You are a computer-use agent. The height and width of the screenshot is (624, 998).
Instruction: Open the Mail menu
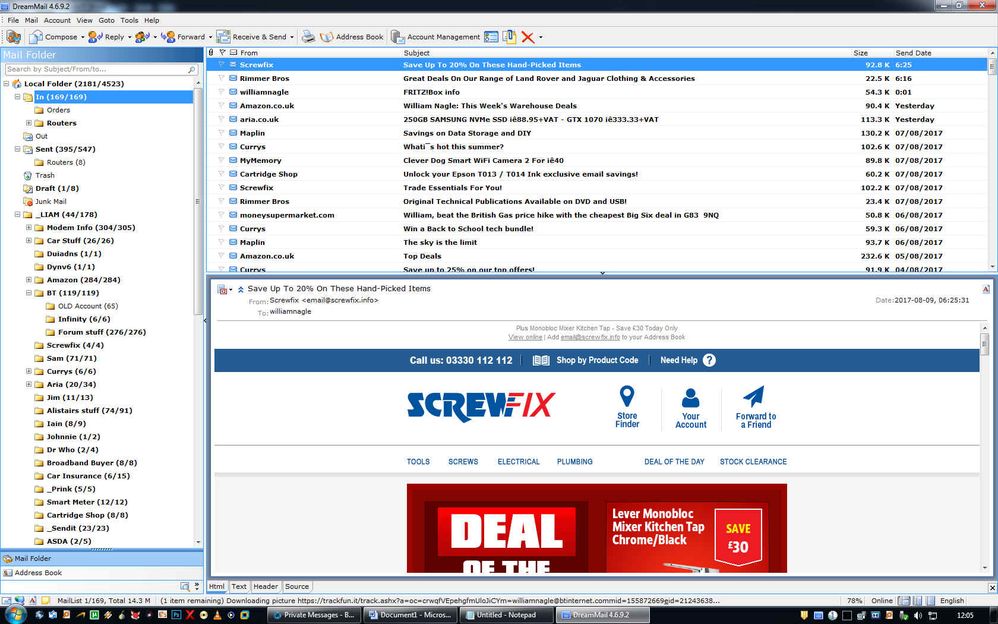coord(31,20)
